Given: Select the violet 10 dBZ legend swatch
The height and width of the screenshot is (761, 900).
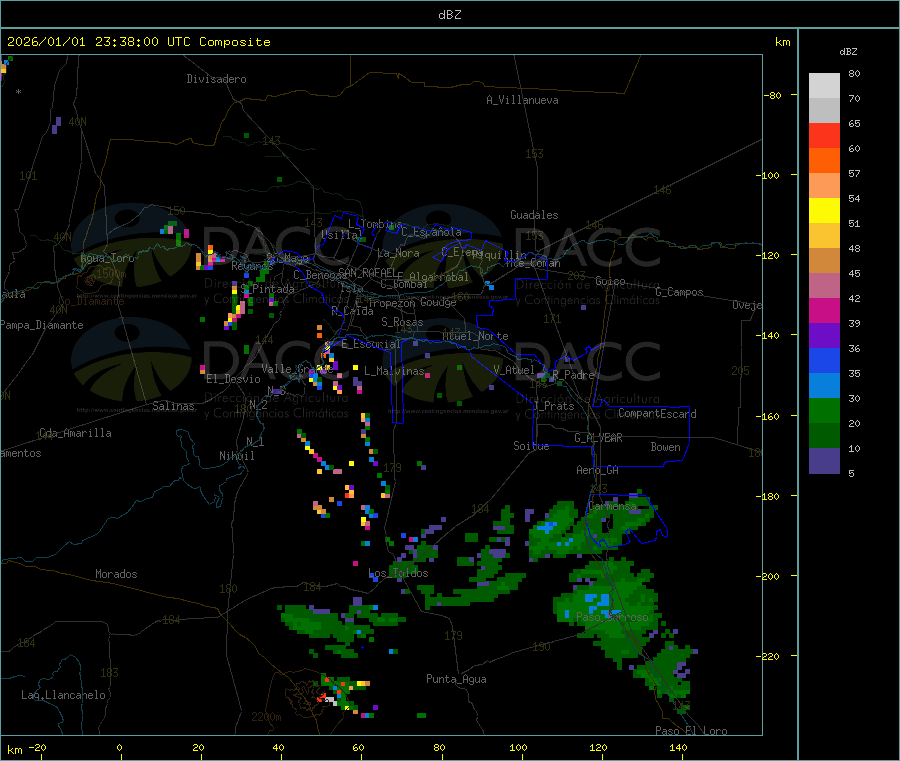Looking at the screenshot, I should (824, 461).
